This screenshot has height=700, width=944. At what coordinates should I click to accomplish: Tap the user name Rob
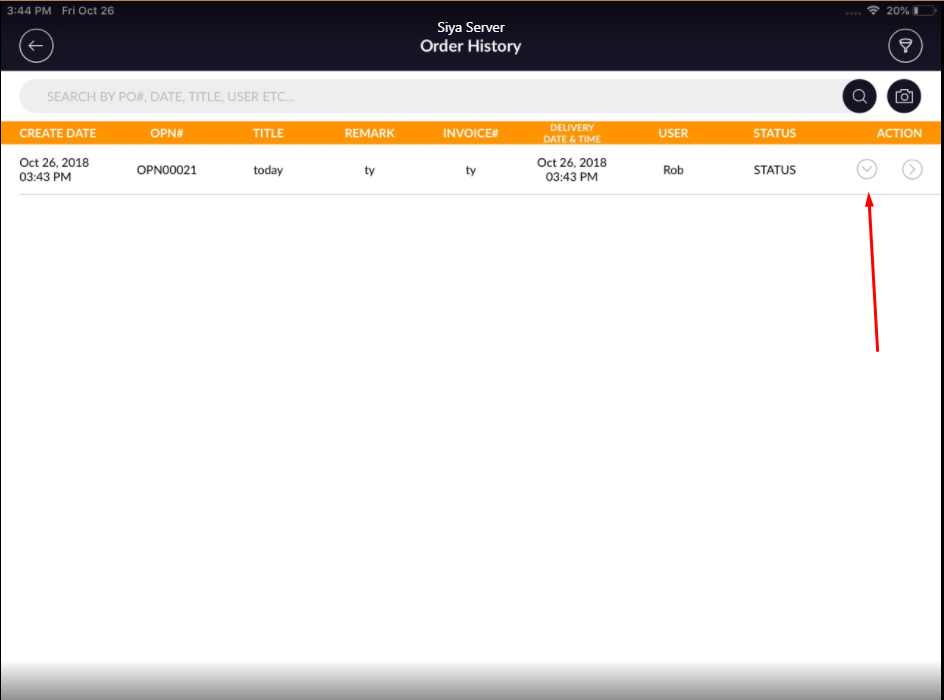[x=673, y=170]
